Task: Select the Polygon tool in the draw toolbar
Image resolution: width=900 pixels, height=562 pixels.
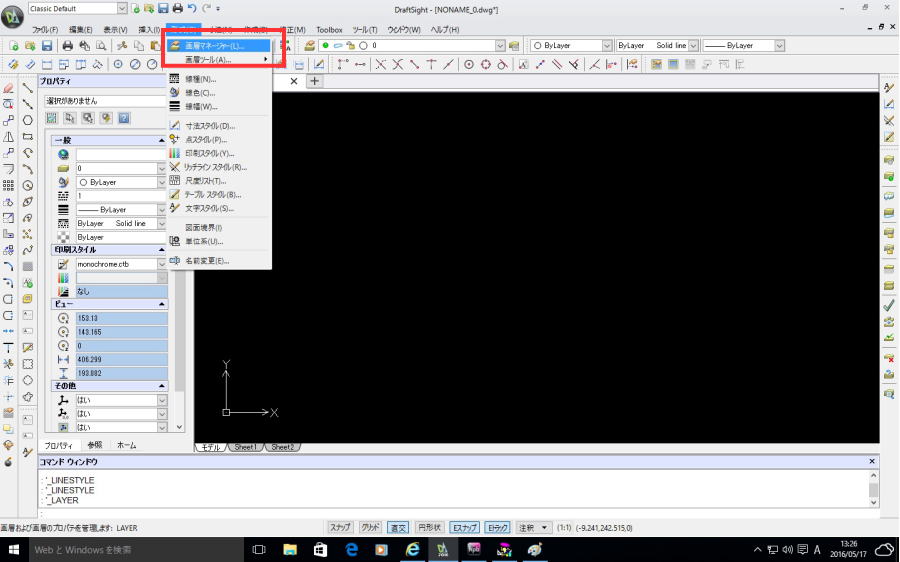Action: point(28,120)
